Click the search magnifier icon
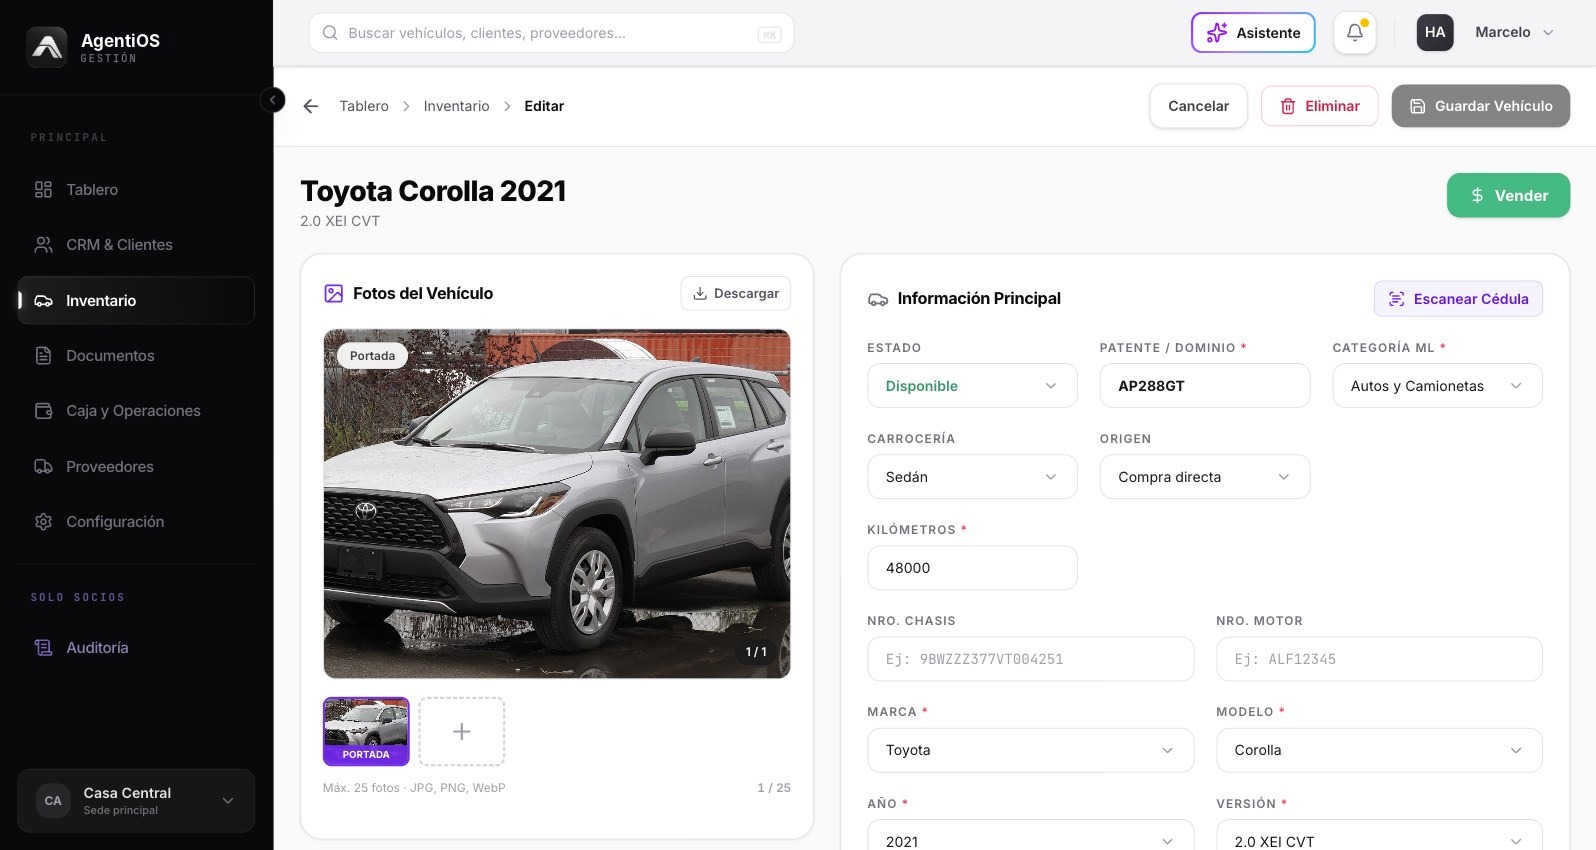This screenshot has height=850, width=1596. click(330, 33)
